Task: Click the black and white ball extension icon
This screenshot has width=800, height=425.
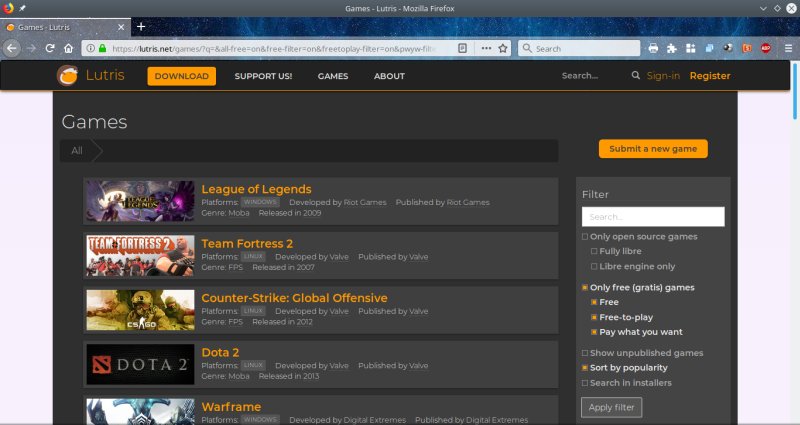Action: point(728,48)
